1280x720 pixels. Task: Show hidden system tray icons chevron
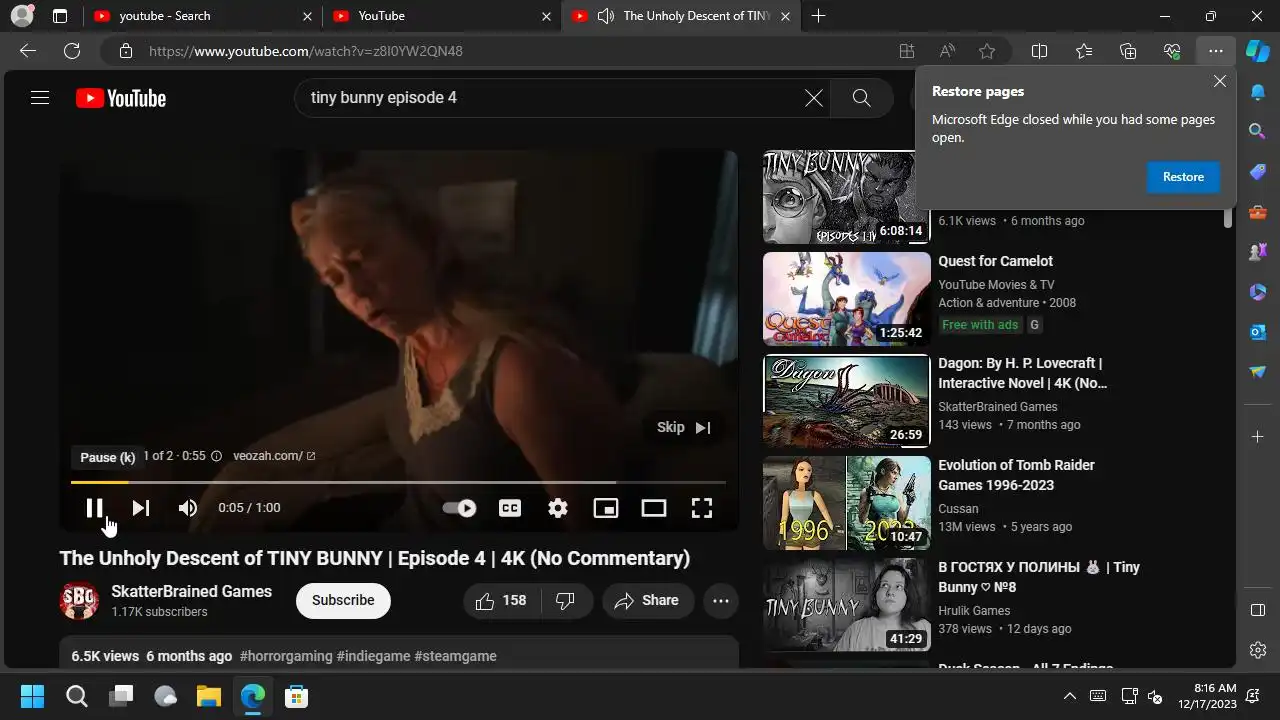pyautogui.click(x=1069, y=696)
